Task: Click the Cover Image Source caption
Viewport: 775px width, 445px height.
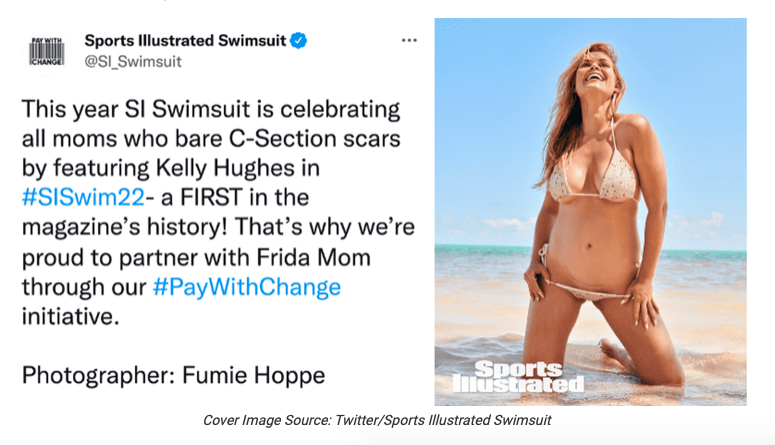Action: pos(376,420)
